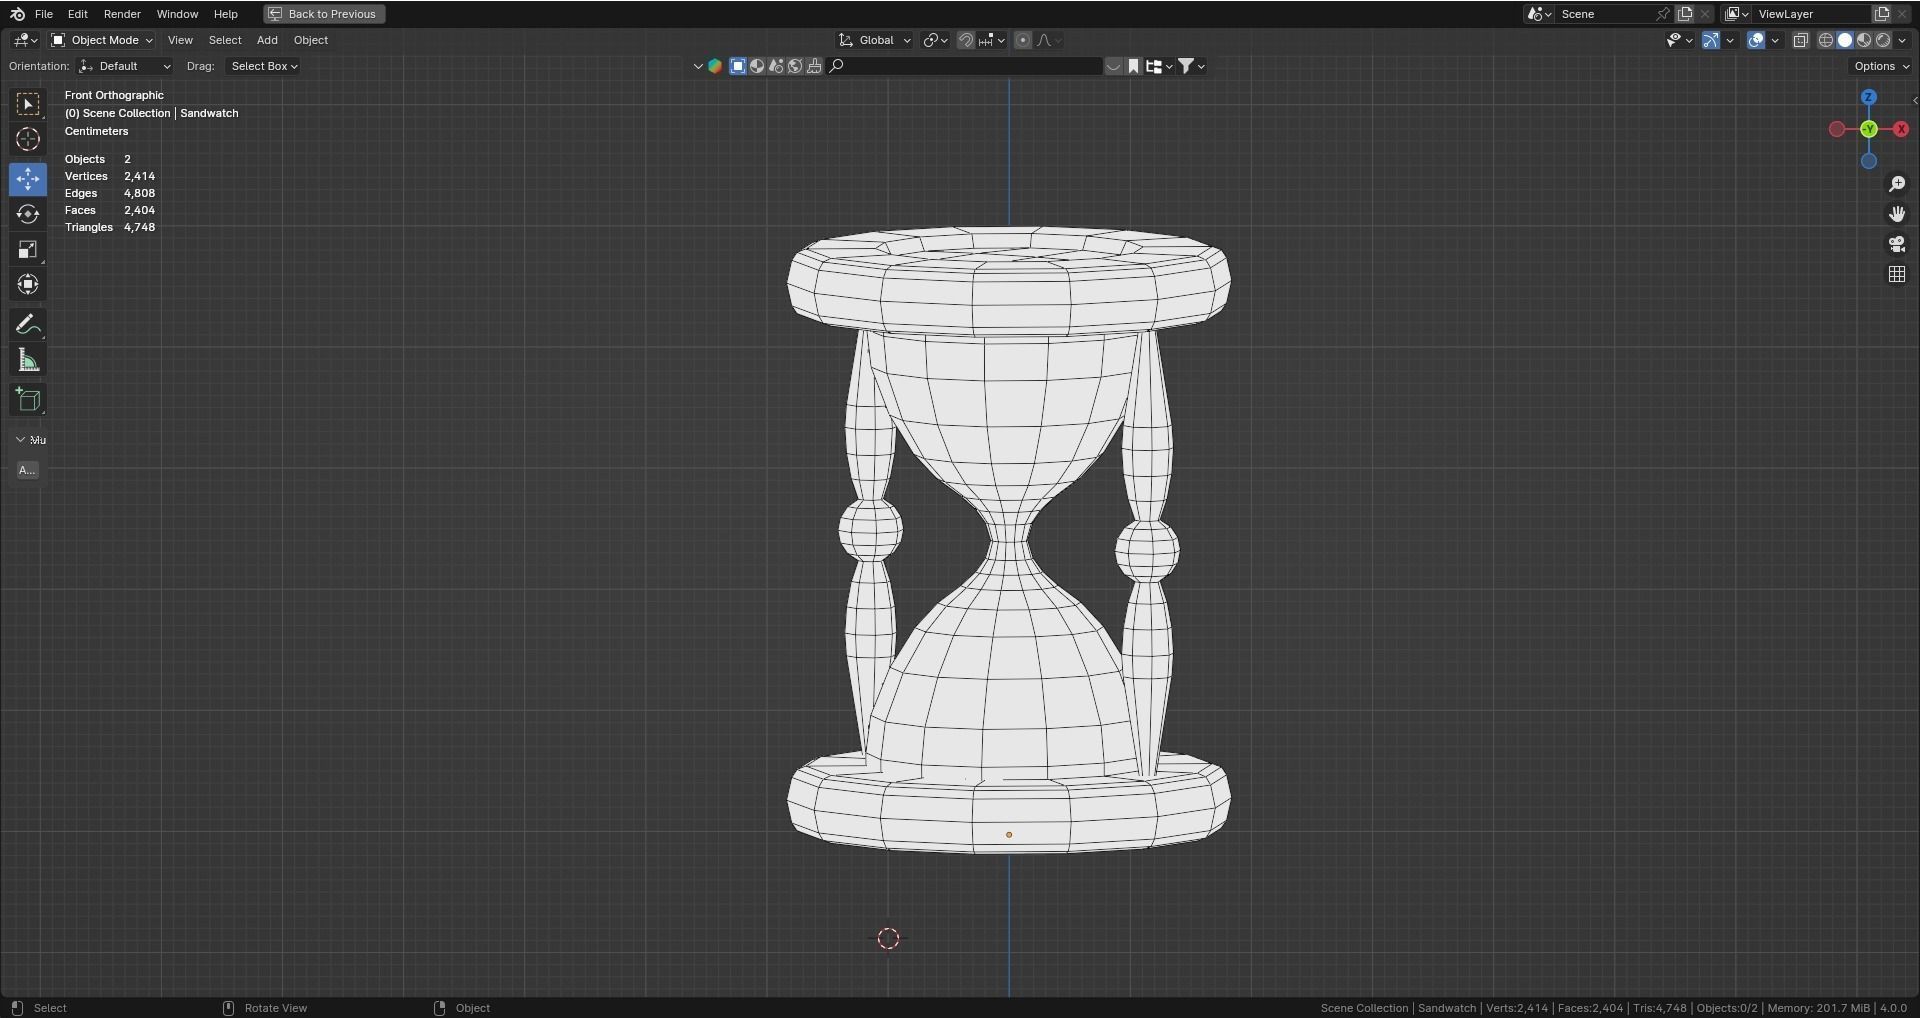This screenshot has height=1018, width=1920.
Task: Click the A... toolbar button
Action: 28,470
